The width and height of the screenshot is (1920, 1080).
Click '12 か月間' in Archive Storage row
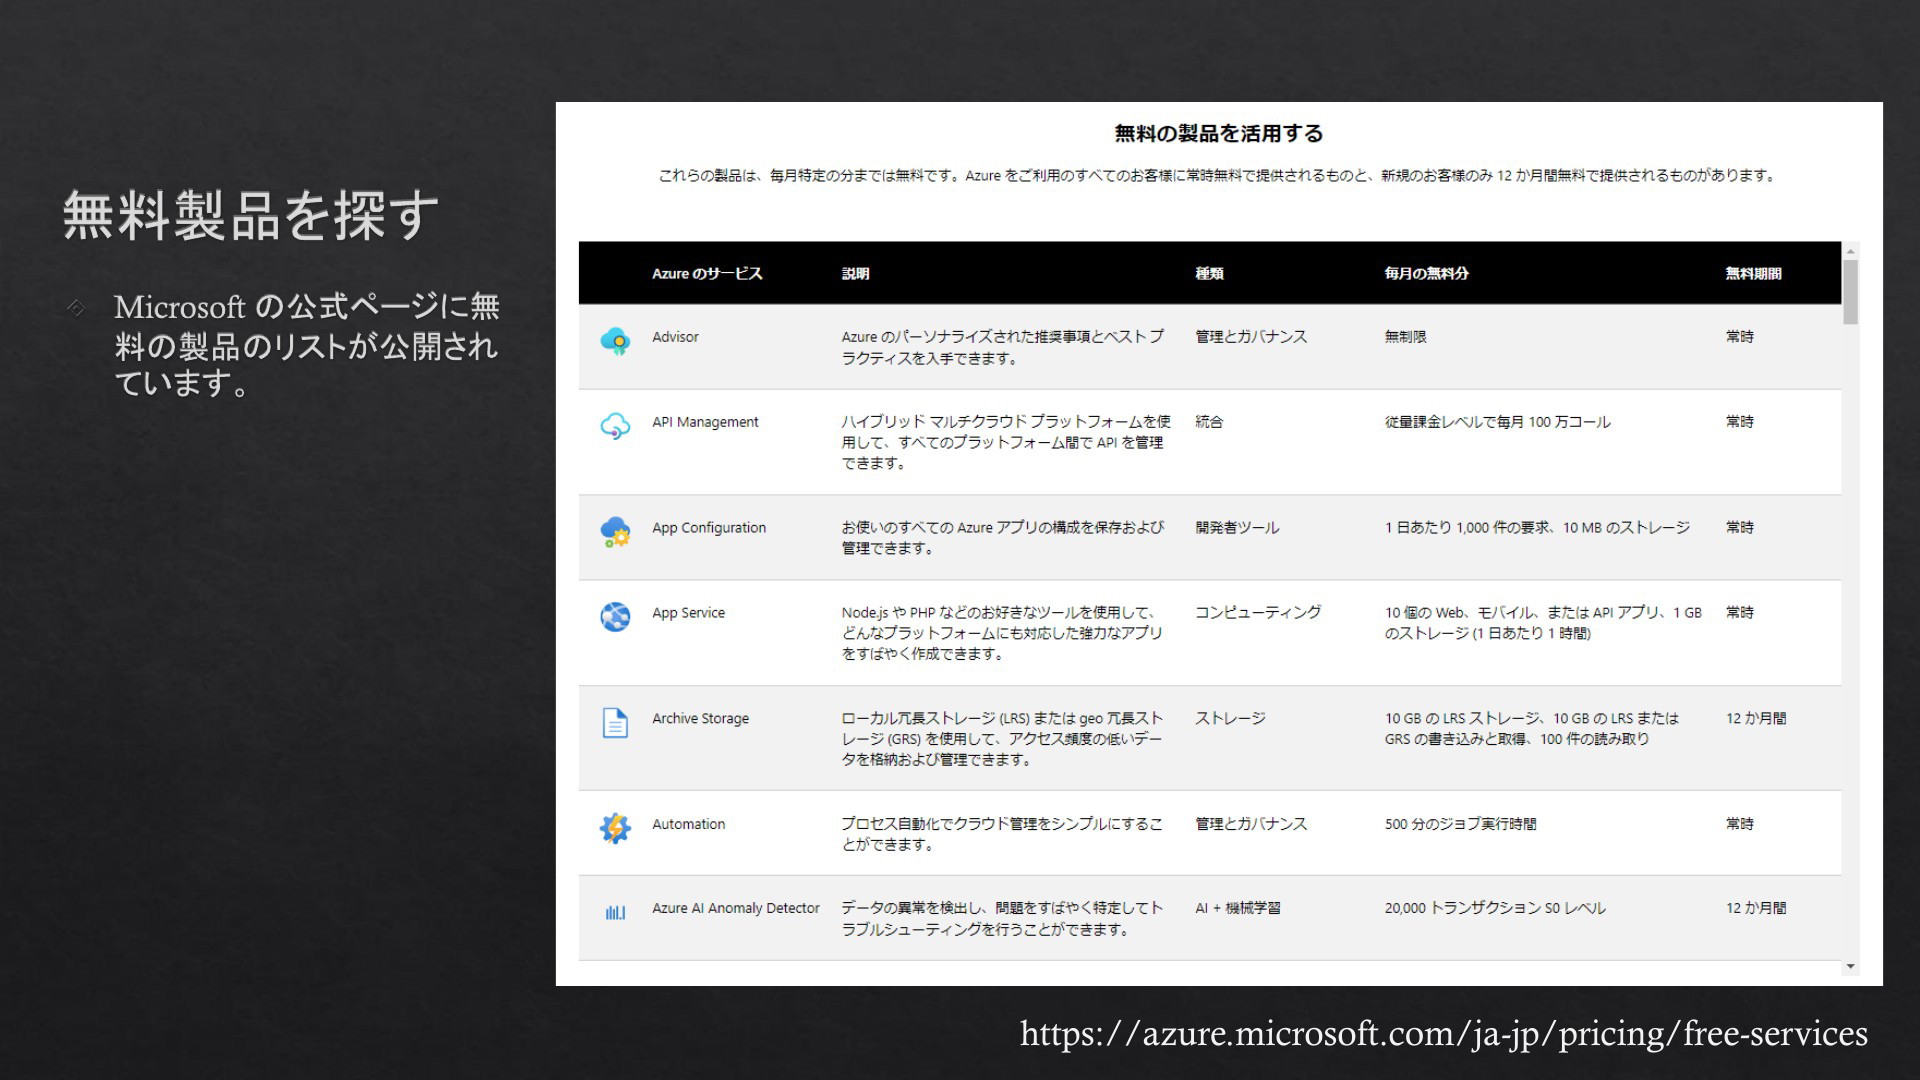(x=1756, y=718)
